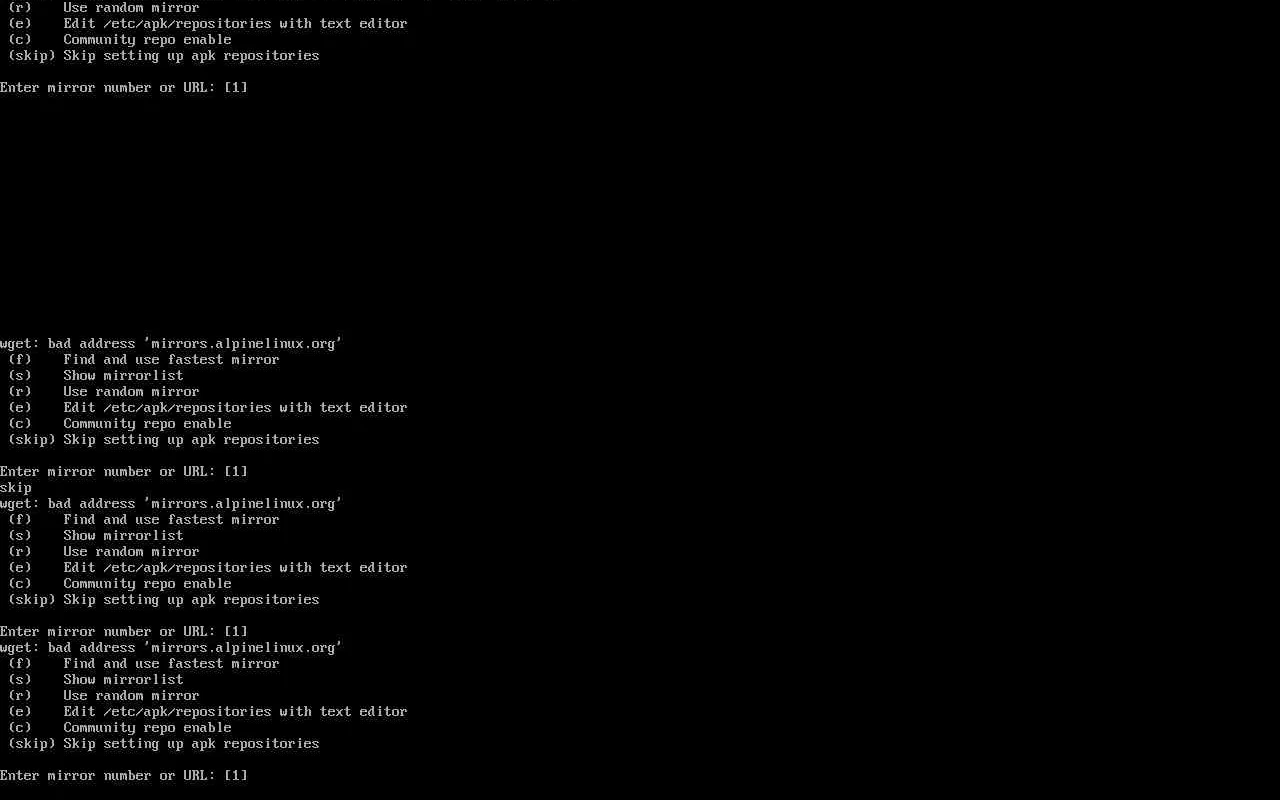Click "(skip) Skip setting up apk repositories" in topmost menu

164,56
